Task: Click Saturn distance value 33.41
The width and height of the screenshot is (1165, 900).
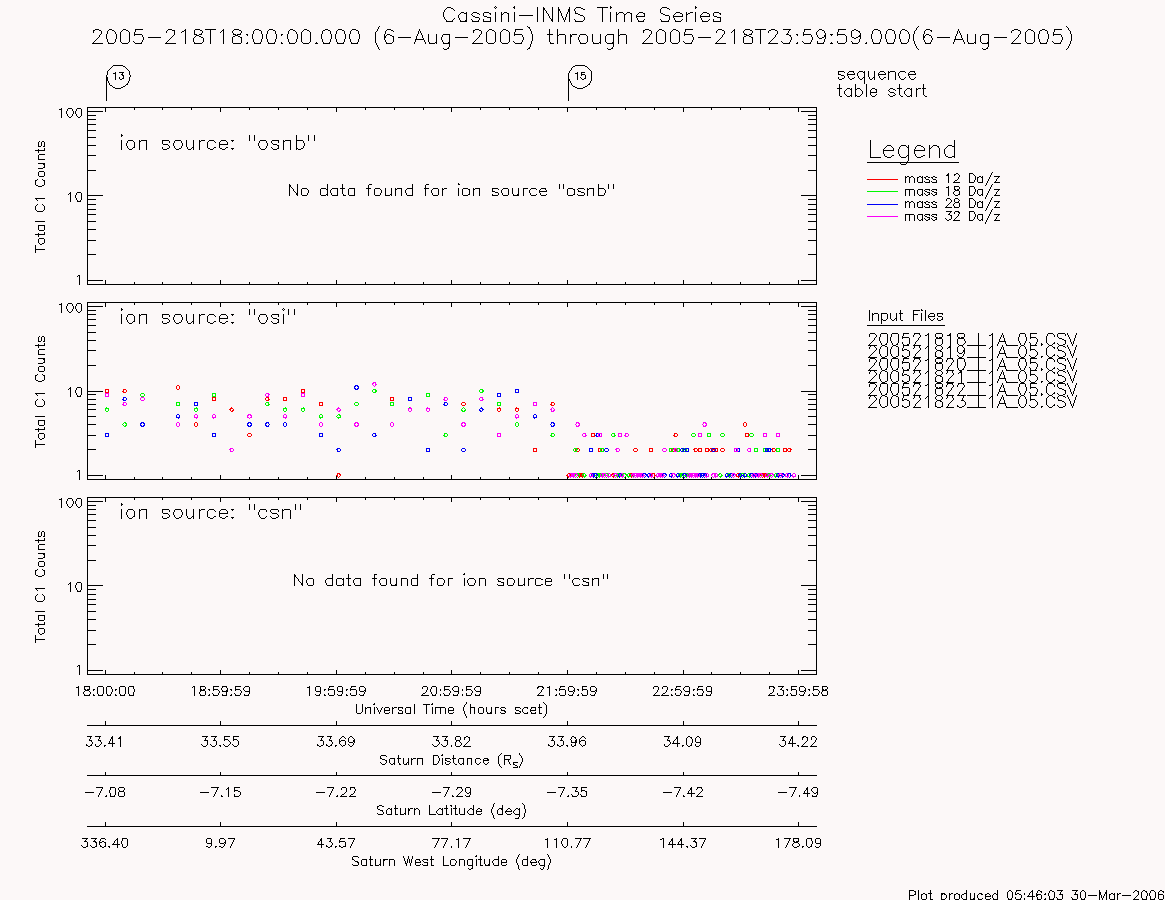Action: (105, 742)
